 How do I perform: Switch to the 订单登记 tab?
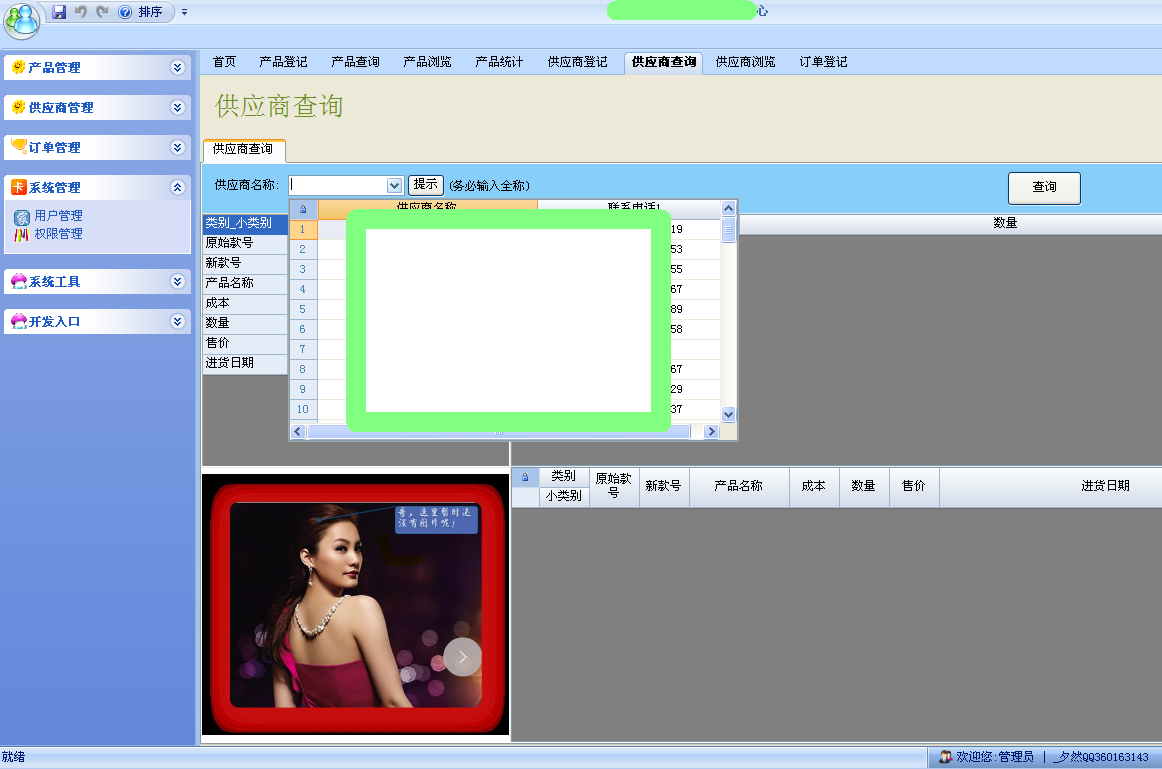click(823, 62)
